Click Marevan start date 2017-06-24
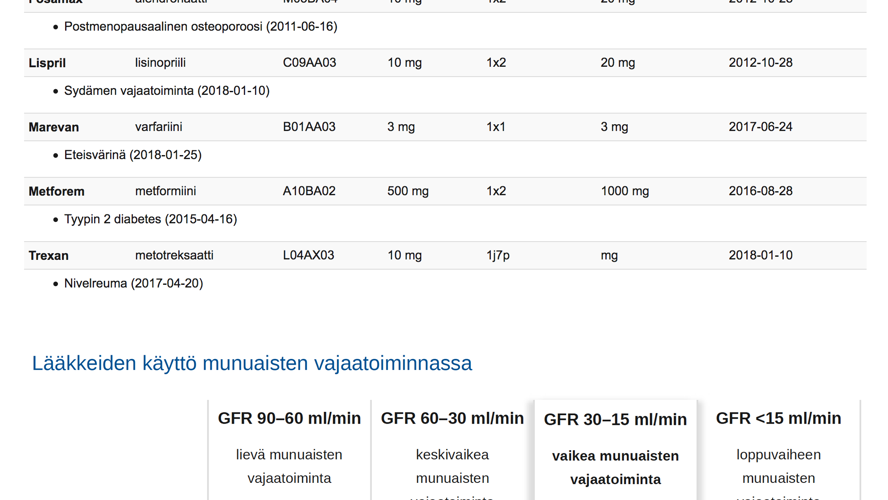Screen dimensions: 888x500 pos(760,127)
